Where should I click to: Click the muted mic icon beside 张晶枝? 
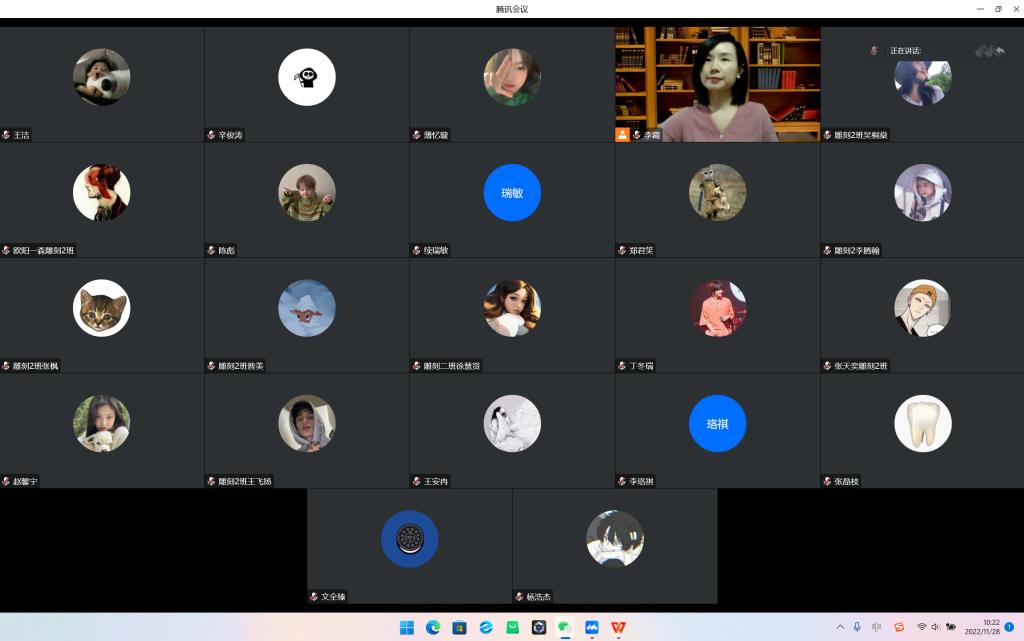828,481
